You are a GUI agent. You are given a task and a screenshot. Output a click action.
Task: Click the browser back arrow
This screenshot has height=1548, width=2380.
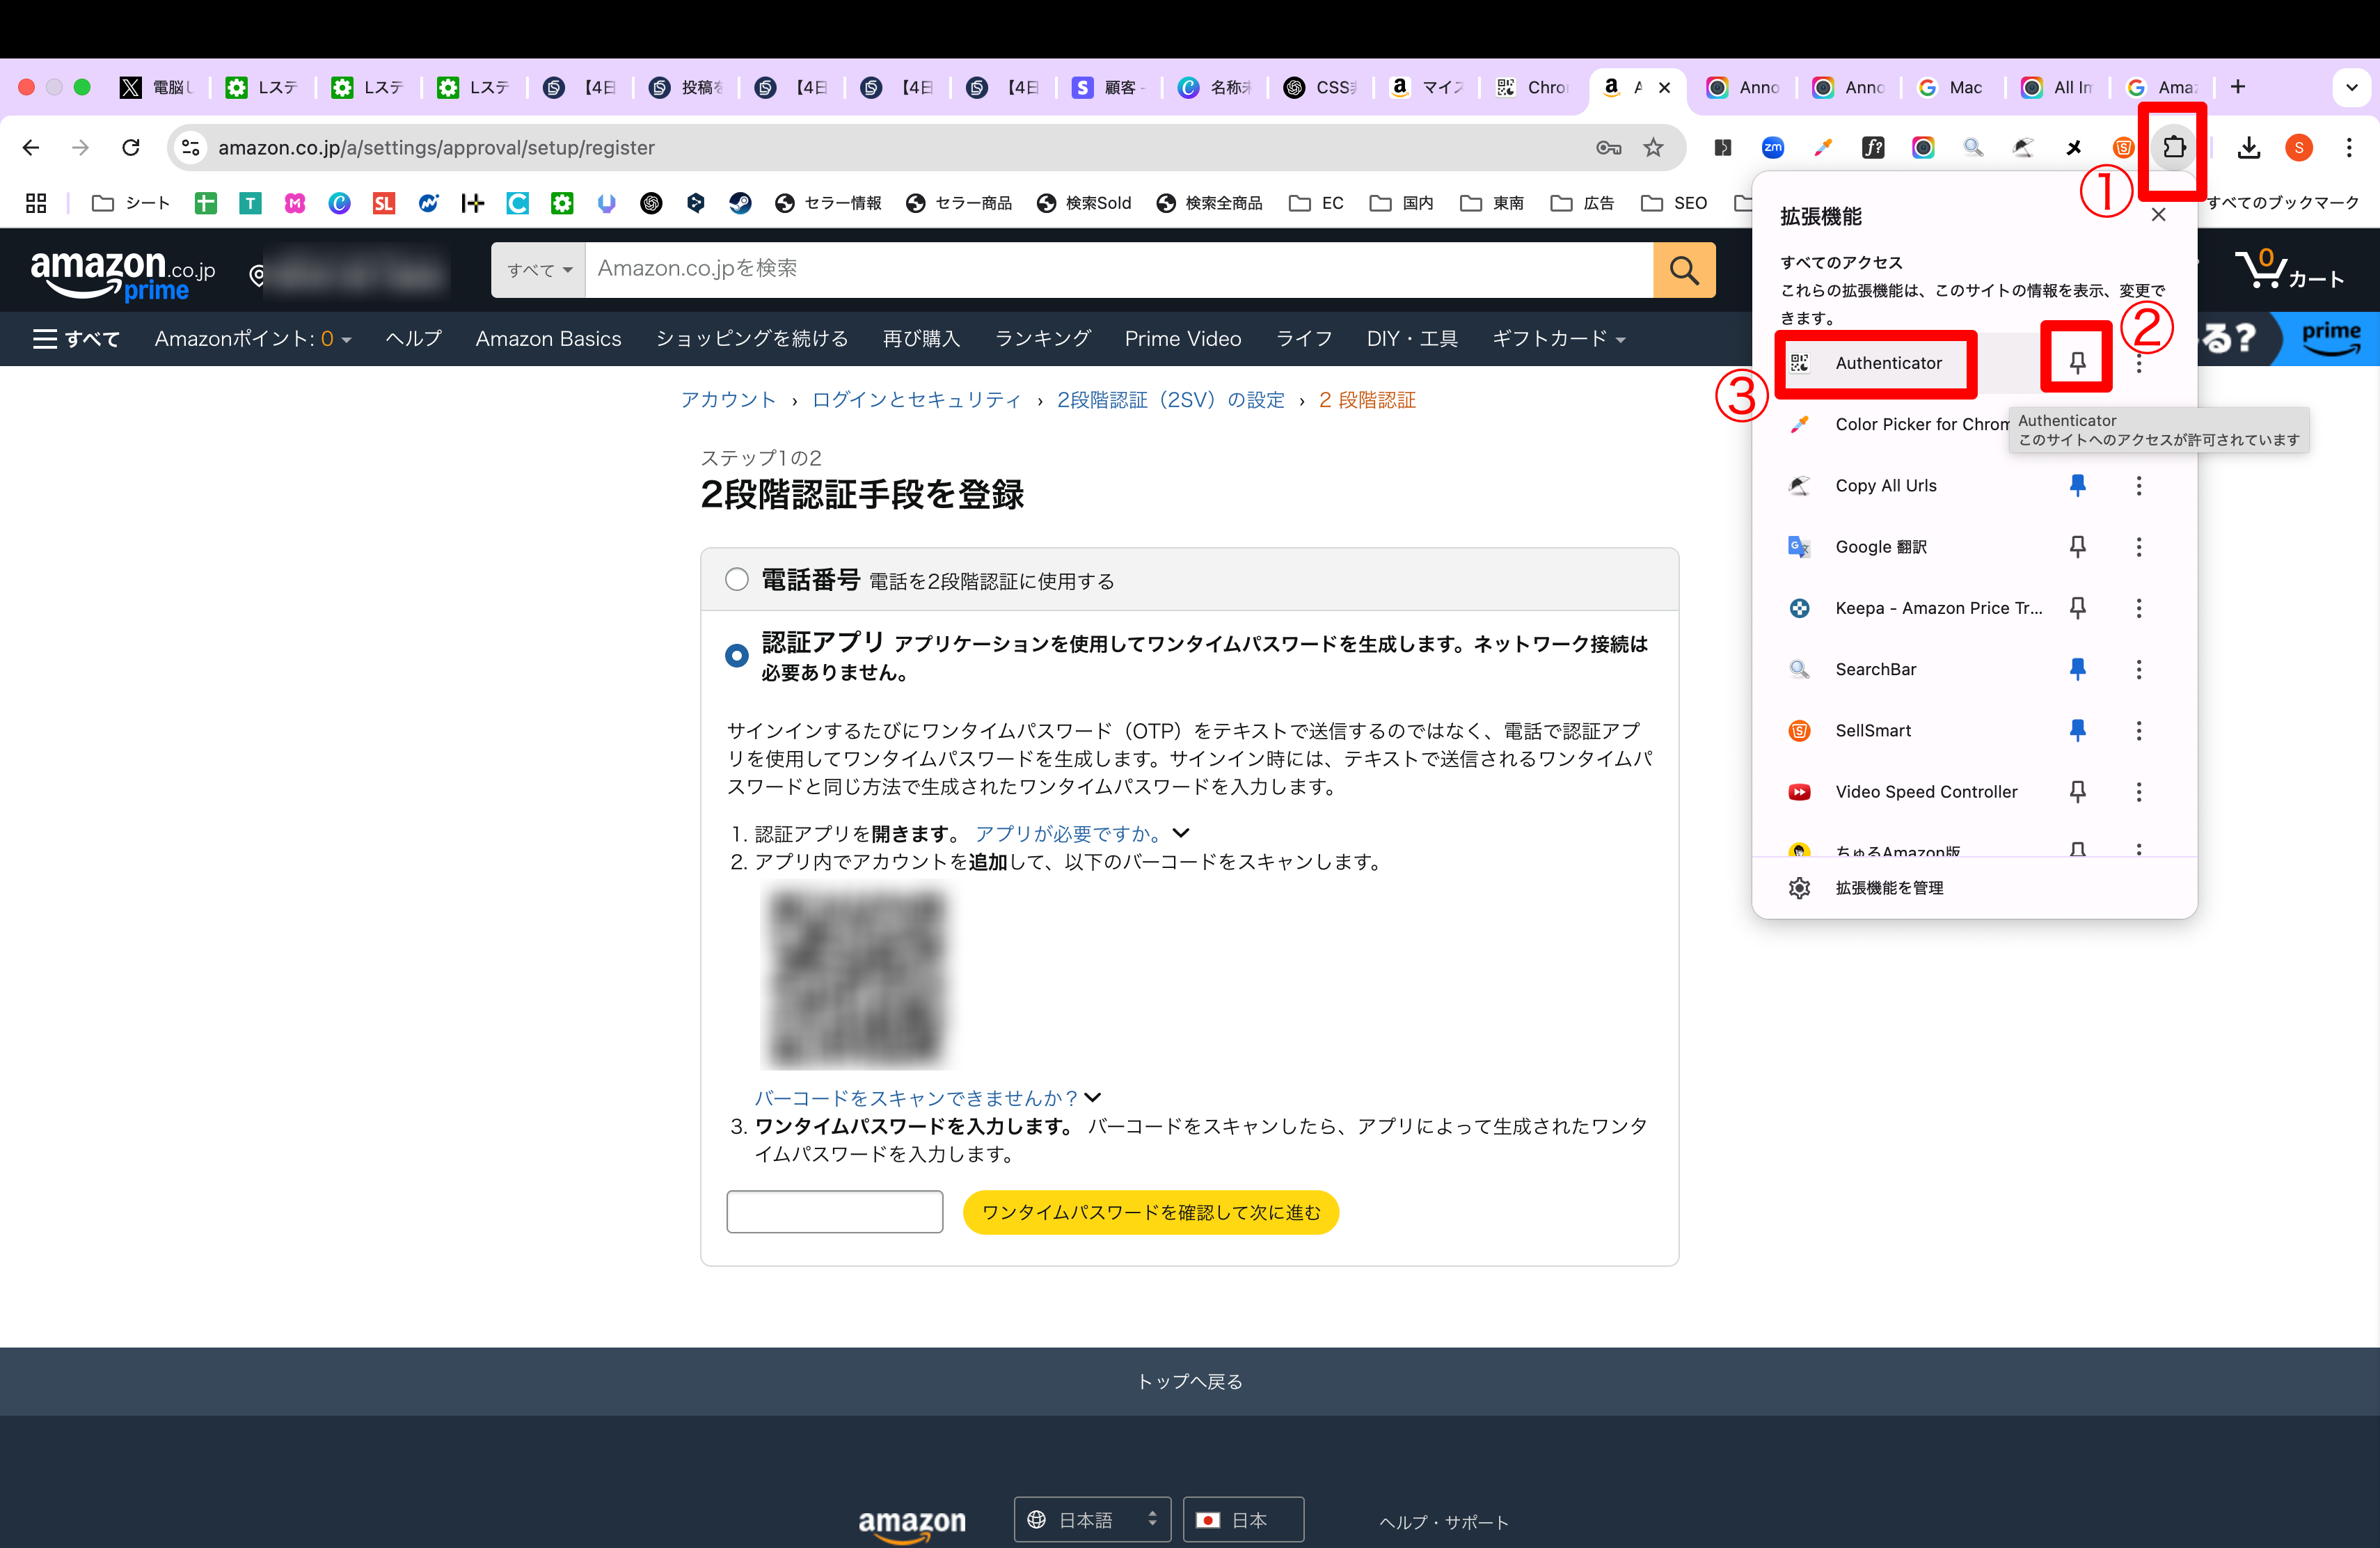click(x=31, y=147)
